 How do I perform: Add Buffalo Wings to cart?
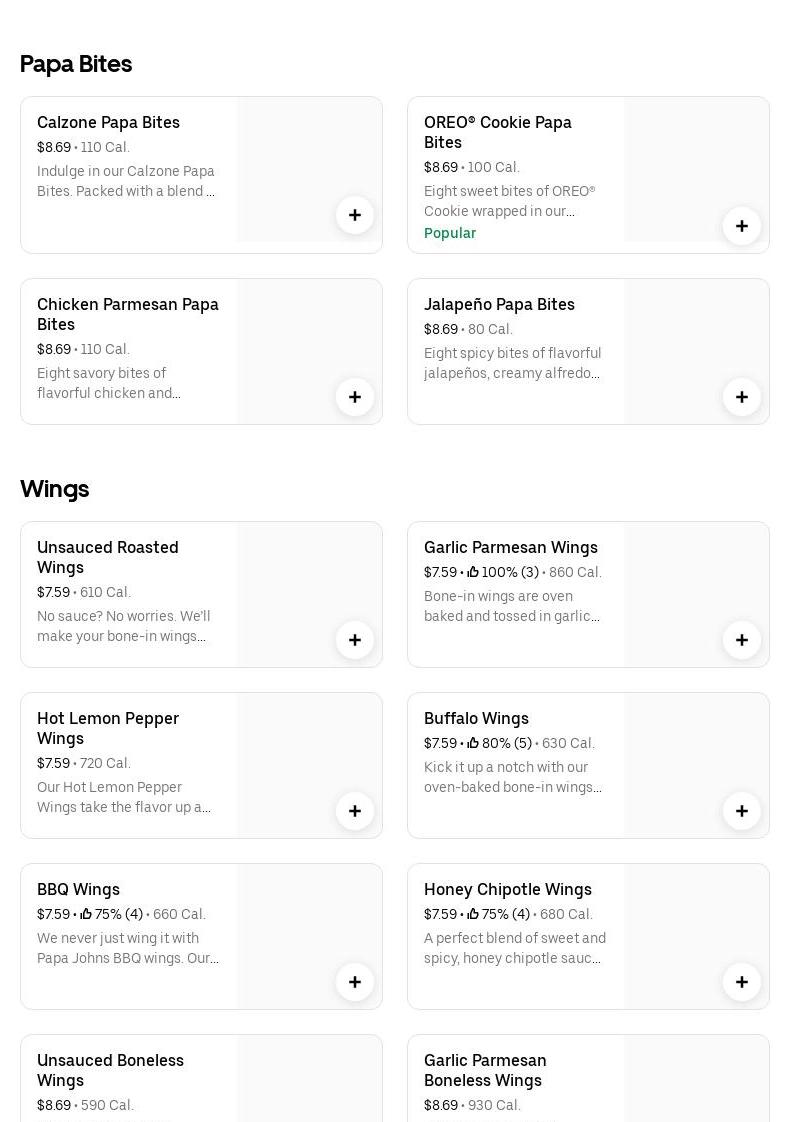point(742,811)
